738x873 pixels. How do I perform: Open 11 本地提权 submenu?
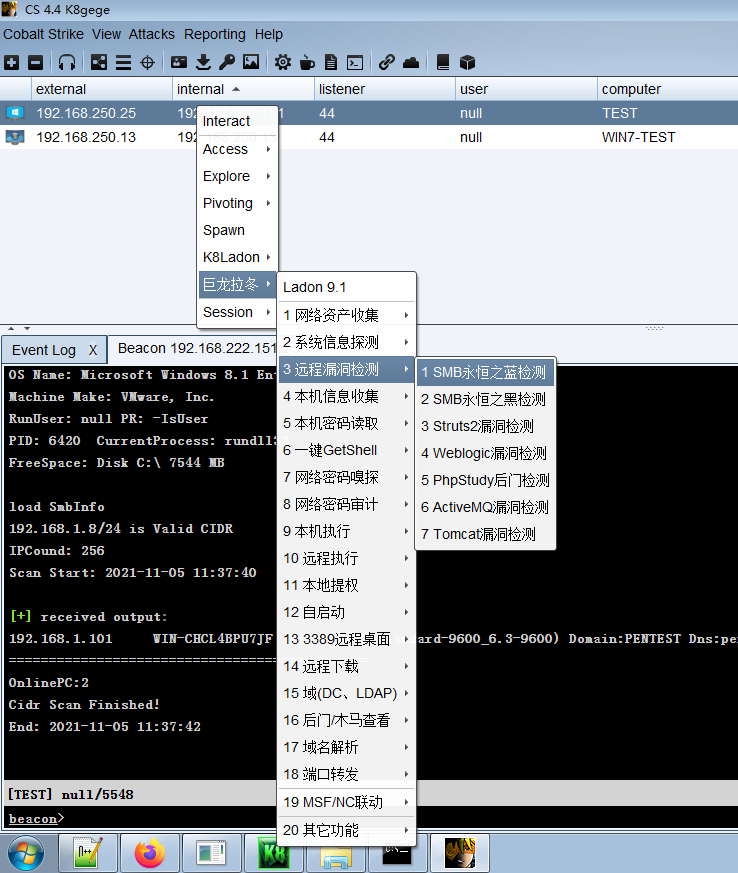point(346,585)
